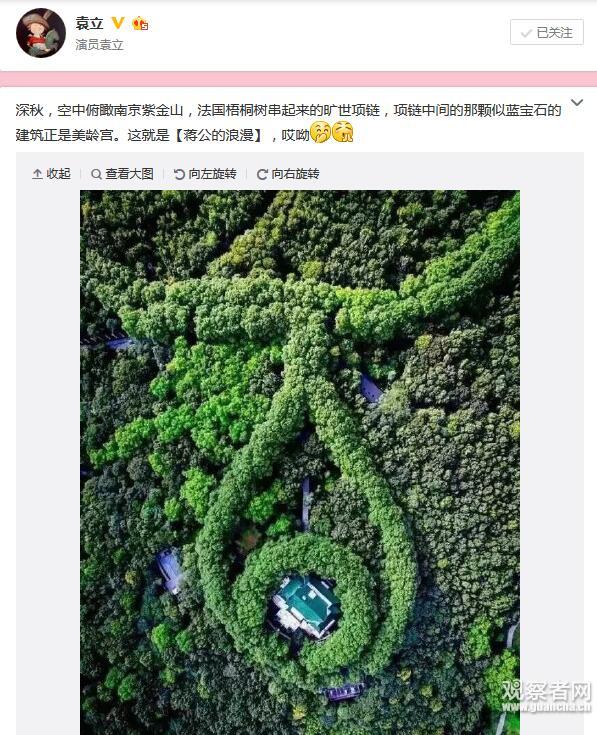
Task: Toggle the 已关注 follow button
Action: (x=546, y=32)
